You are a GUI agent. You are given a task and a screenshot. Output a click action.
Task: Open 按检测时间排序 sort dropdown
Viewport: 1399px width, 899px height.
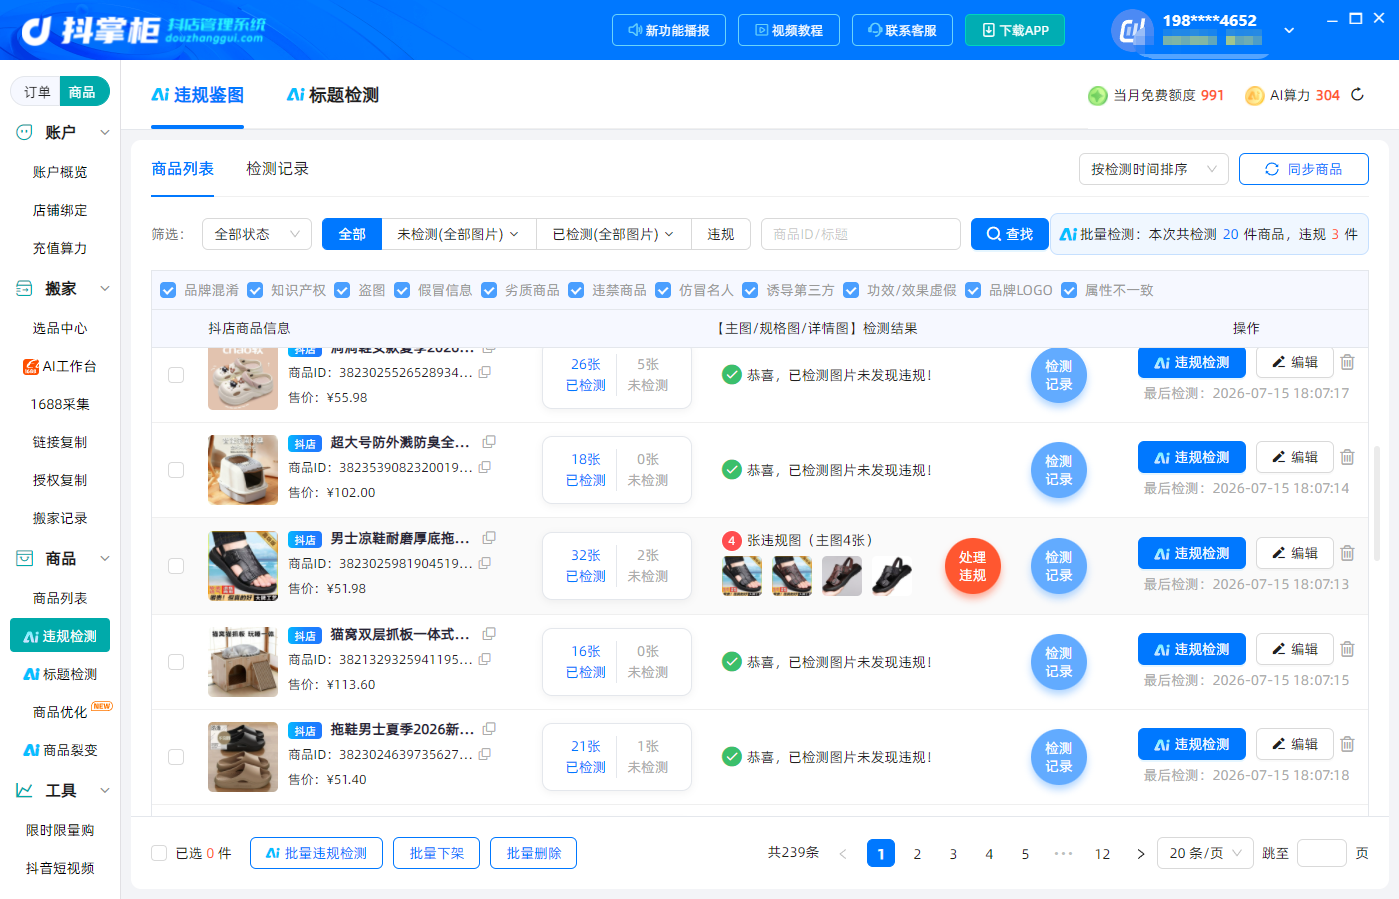(1153, 169)
